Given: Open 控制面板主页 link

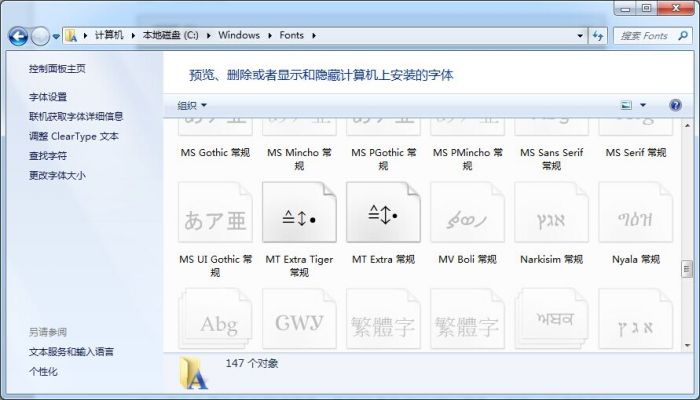Looking at the screenshot, I should (57, 68).
